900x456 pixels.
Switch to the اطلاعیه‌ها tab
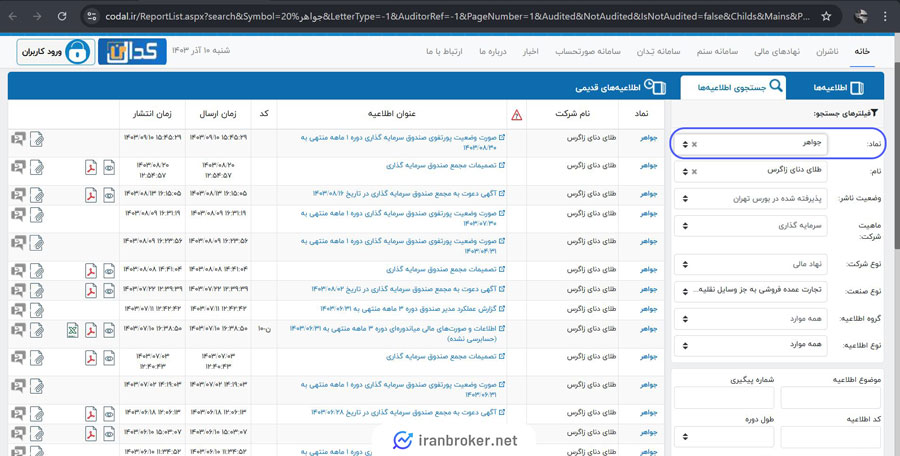pos(838,88)
